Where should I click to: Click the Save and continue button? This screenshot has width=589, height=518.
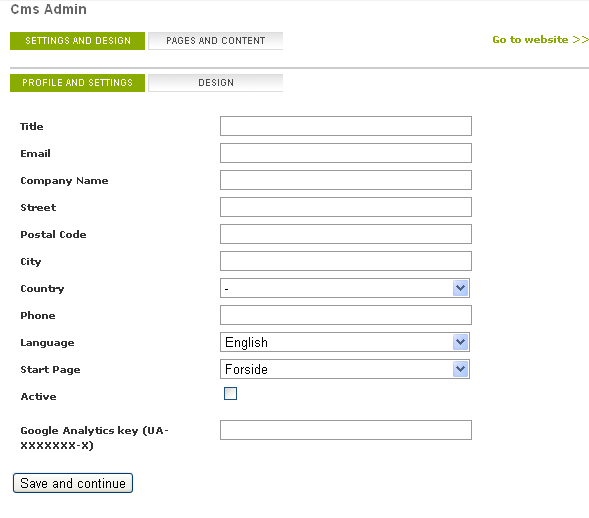pos(73,483)
